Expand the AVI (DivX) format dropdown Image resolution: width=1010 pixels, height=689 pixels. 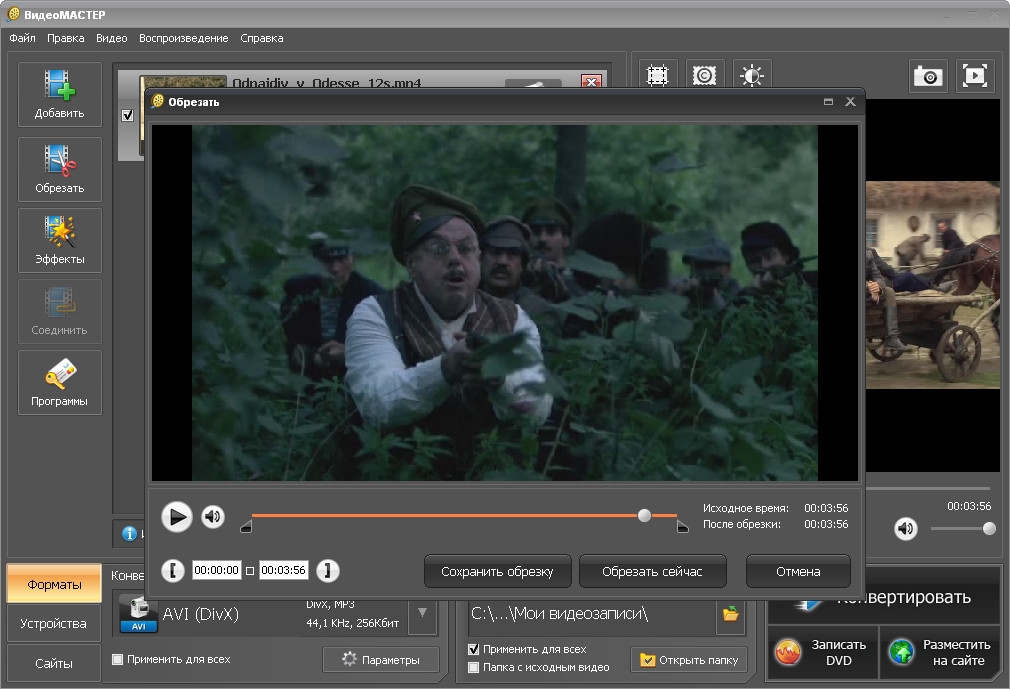tap(422, 613)
